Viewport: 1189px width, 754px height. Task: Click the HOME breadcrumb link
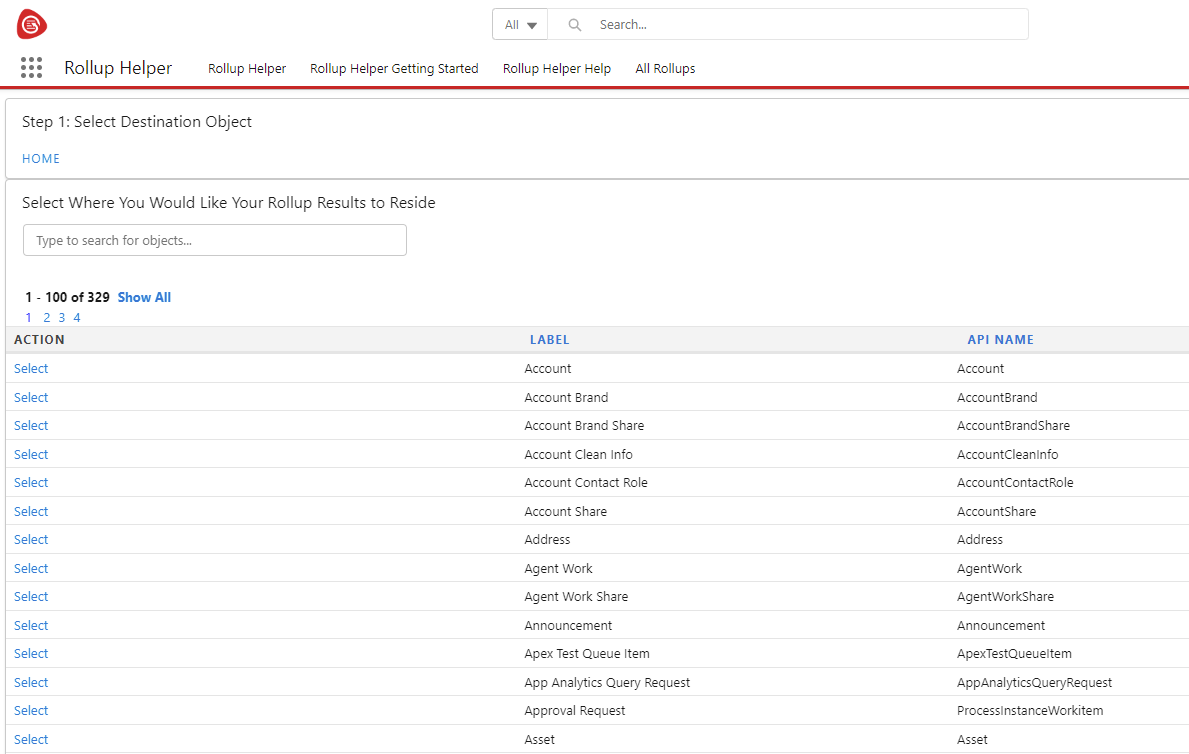click(x=41, y=159)
